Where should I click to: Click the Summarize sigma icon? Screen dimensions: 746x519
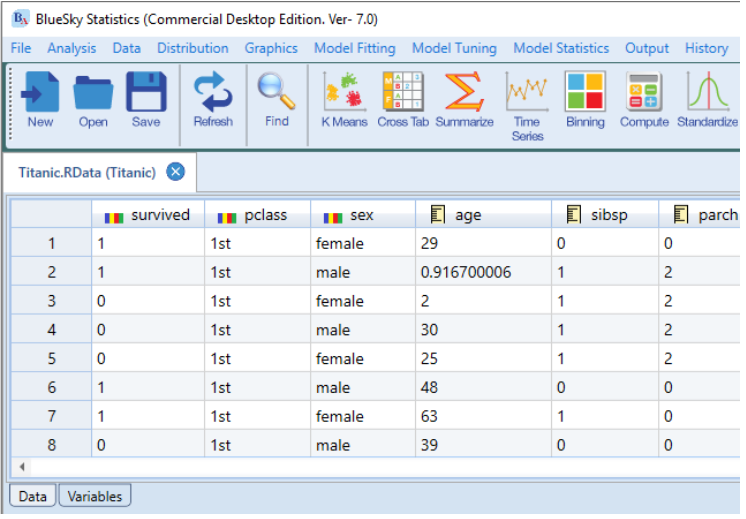tap(464, 100)
